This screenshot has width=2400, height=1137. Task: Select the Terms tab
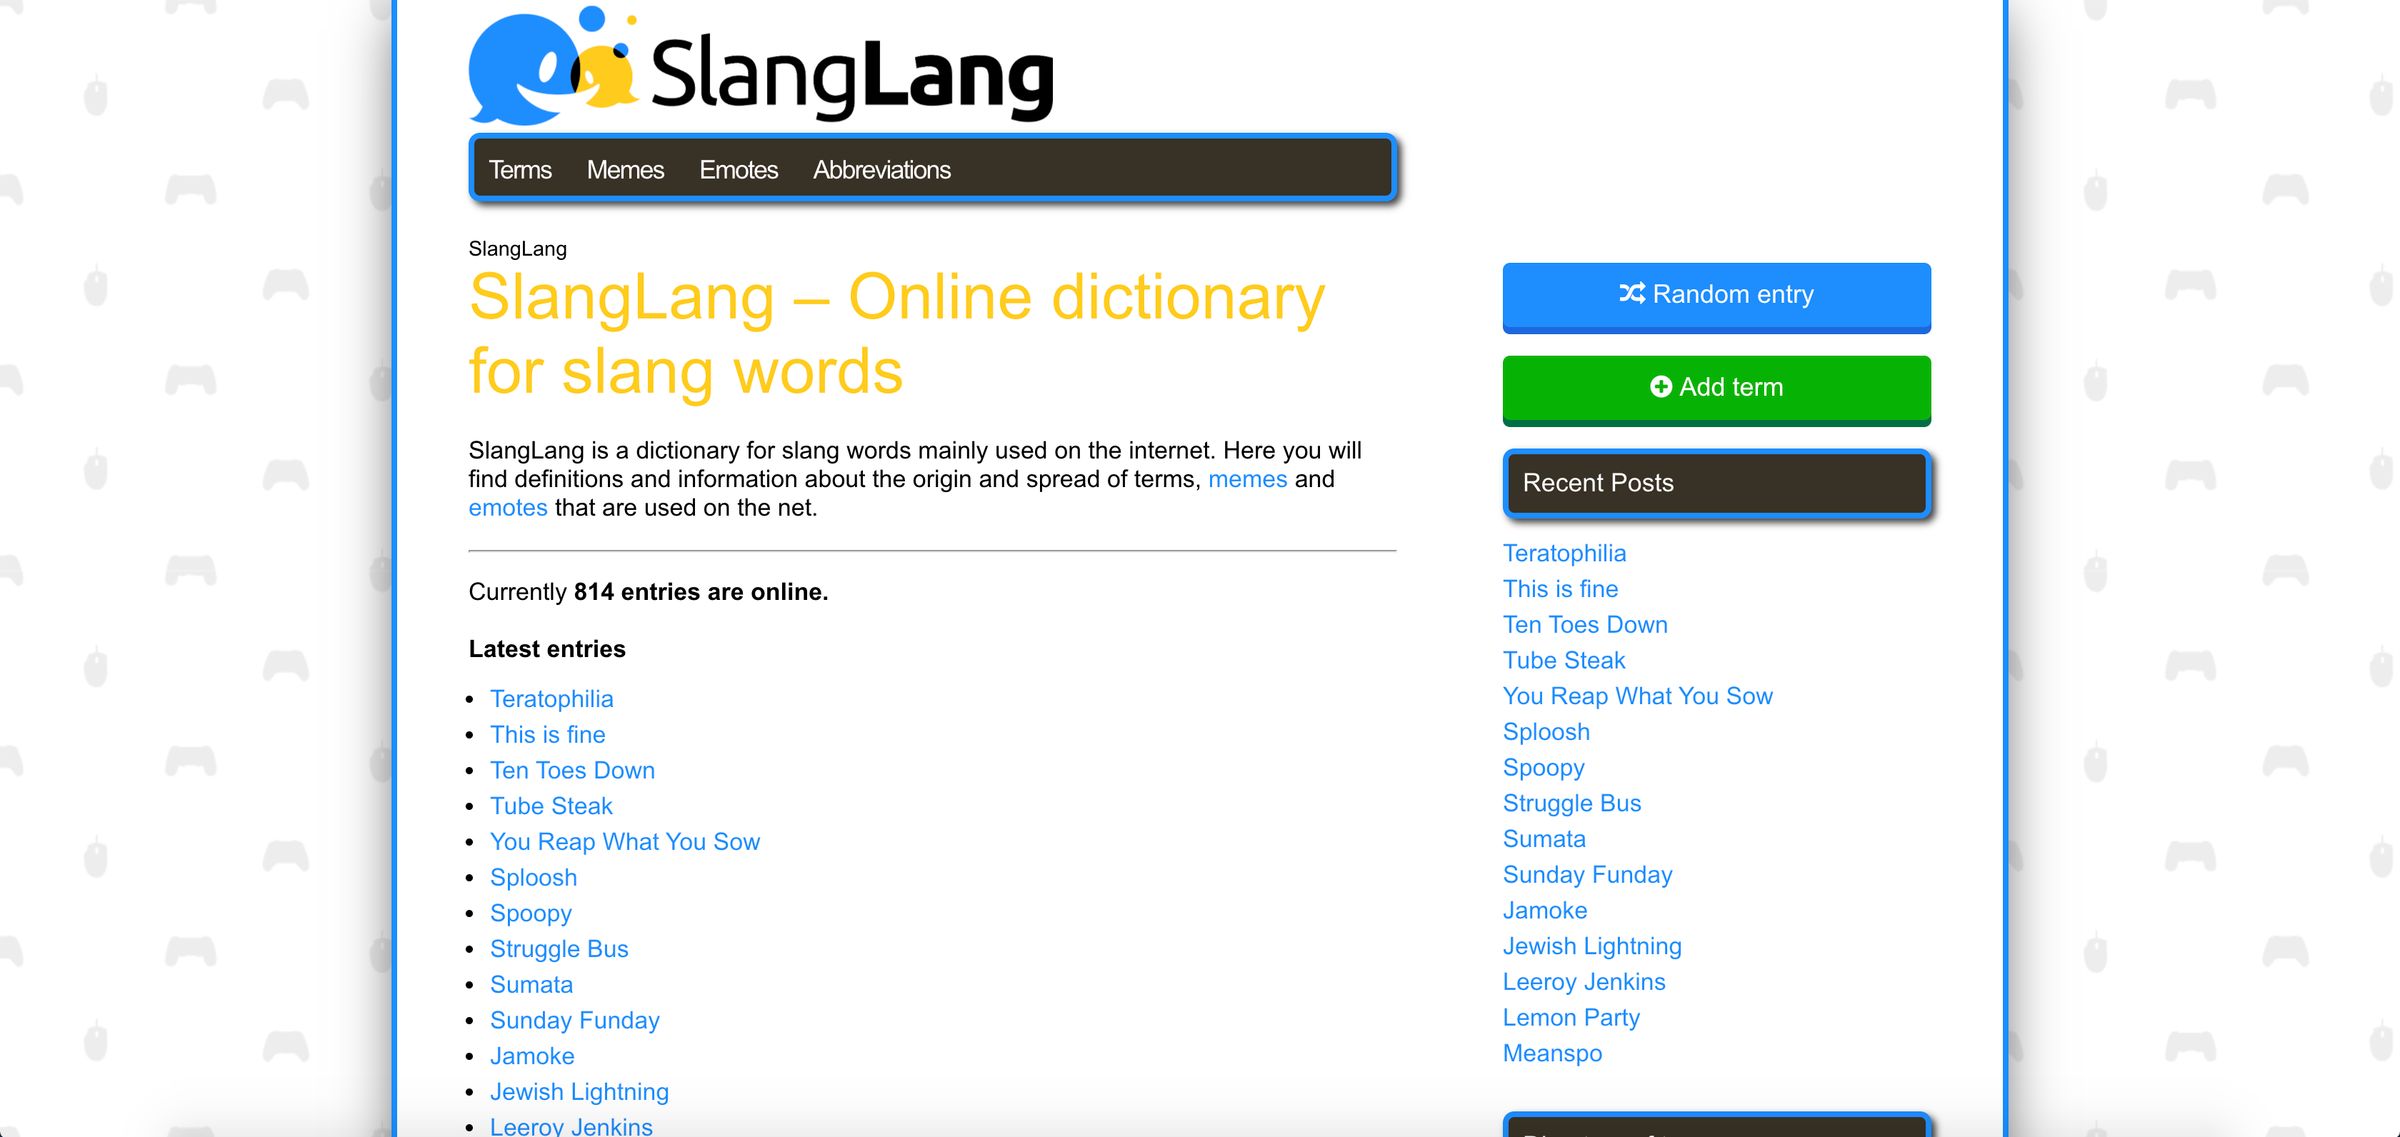519,170
